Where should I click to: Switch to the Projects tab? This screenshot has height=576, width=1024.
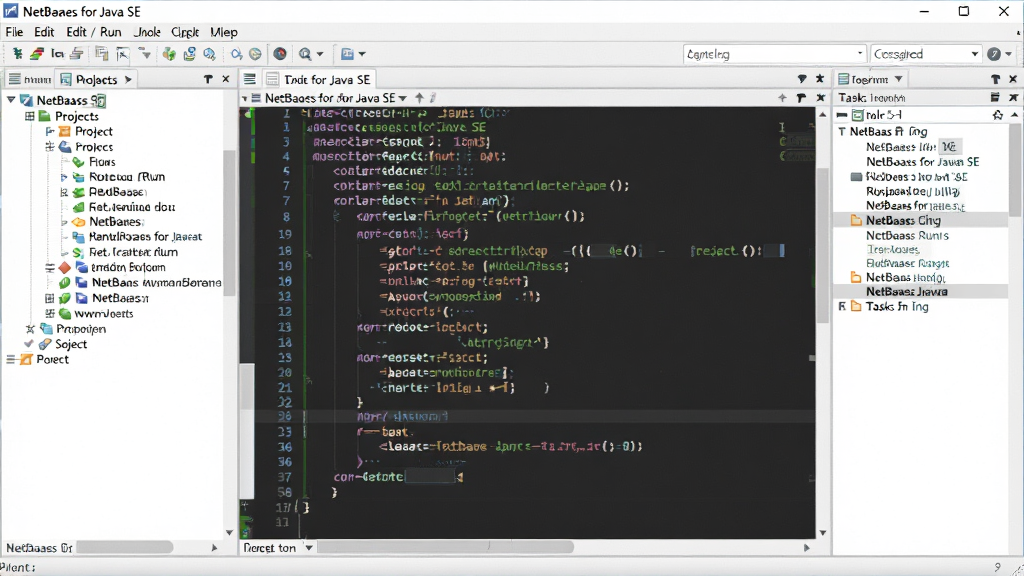pyautogui.click(x=95, y=79)
